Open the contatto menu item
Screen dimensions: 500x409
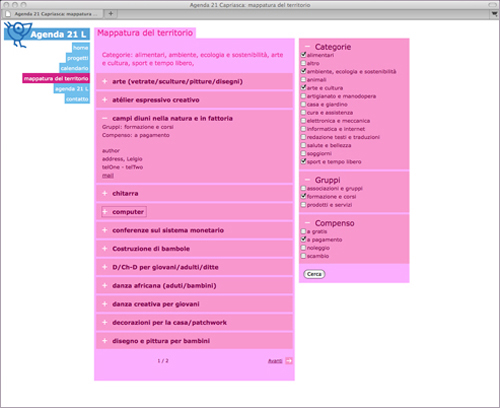(77, 99)
